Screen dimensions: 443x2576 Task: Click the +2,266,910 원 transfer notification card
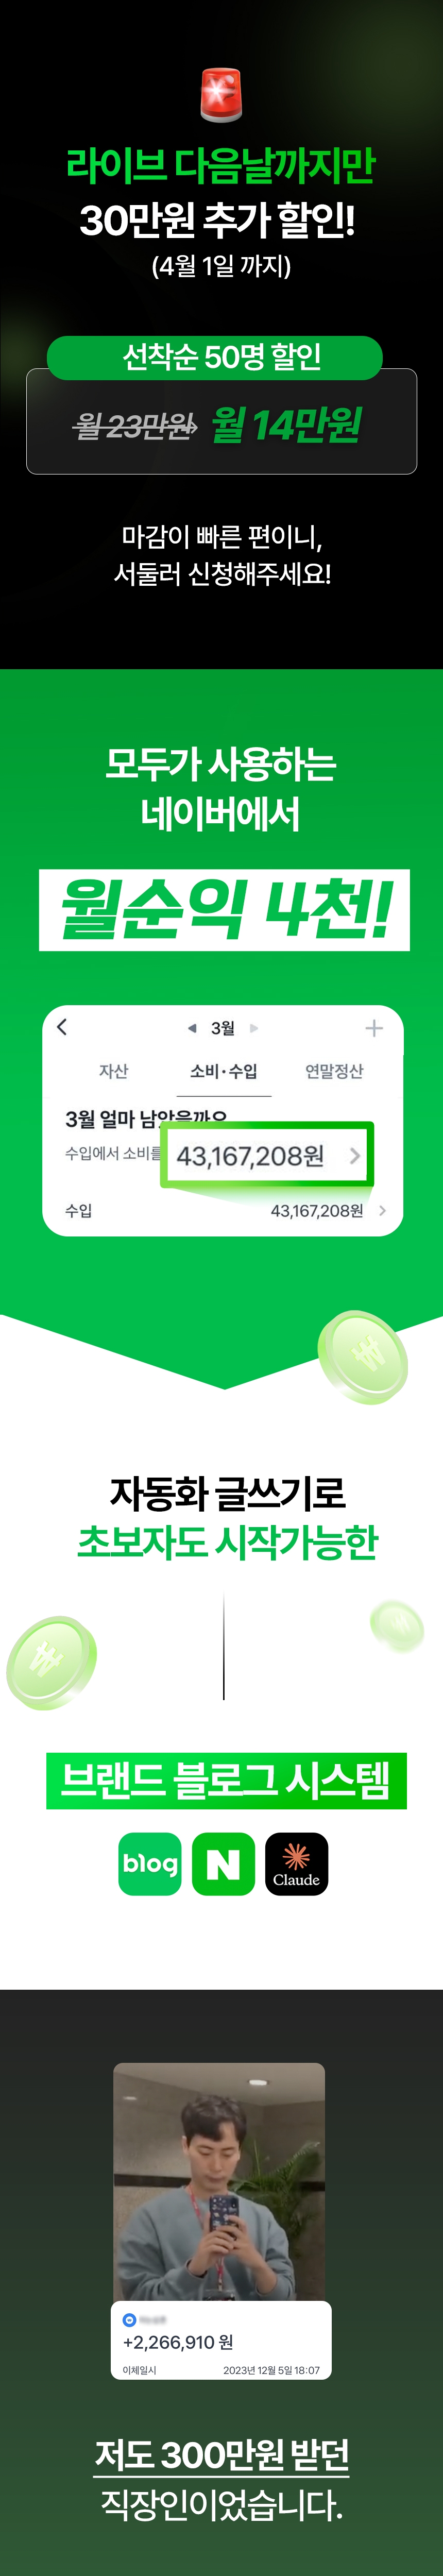pos(221,2341)
